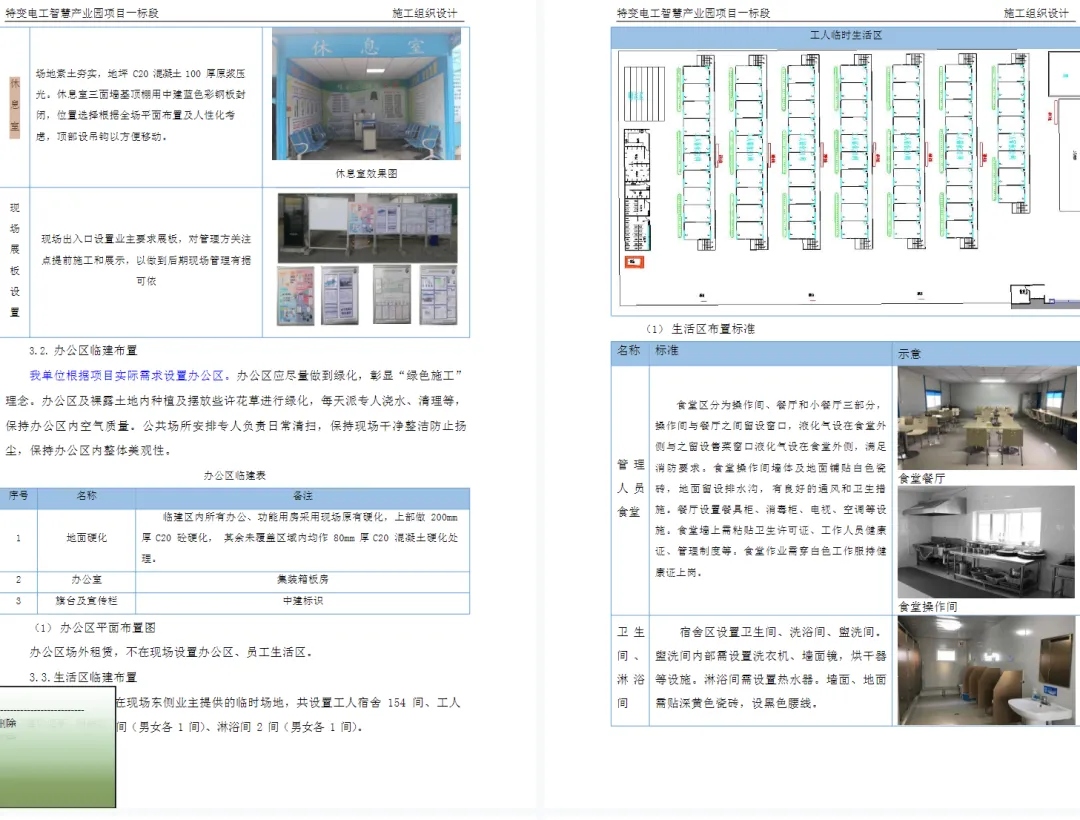The image size is (1080, 820).
Task: Click the vertical label 现场展板设置
Action: tap(14, 260)
